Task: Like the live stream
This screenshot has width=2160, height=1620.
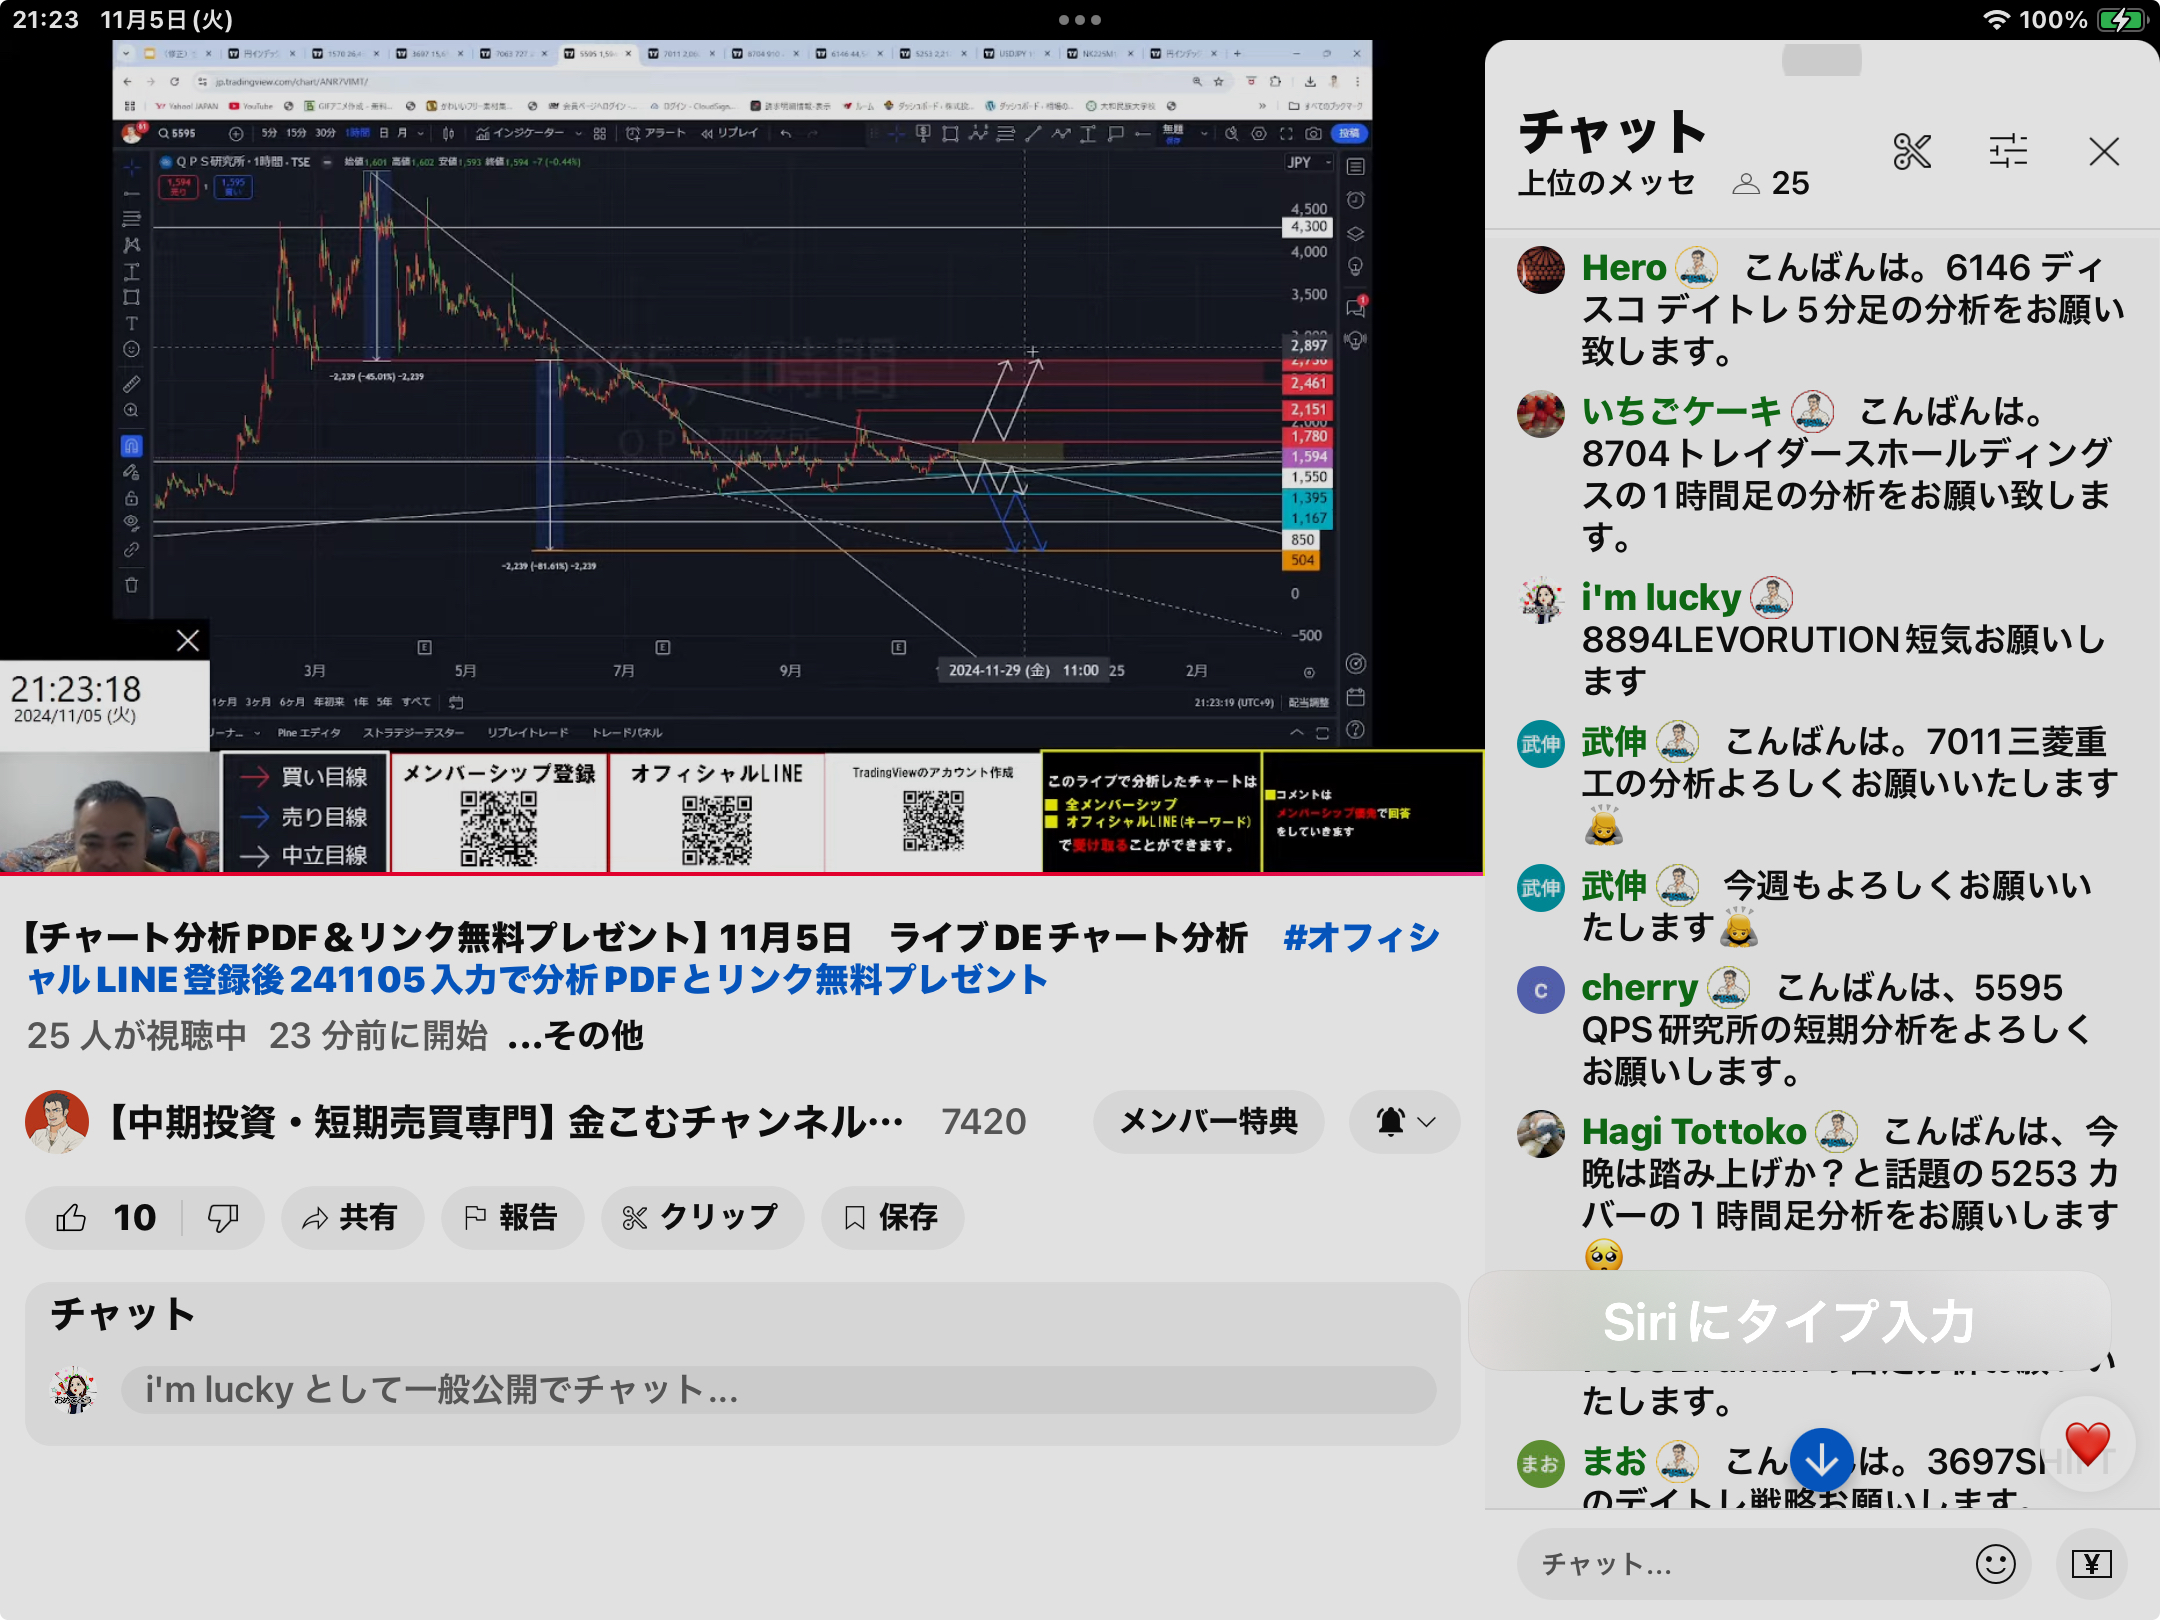Action: [x=104, y=1217]
